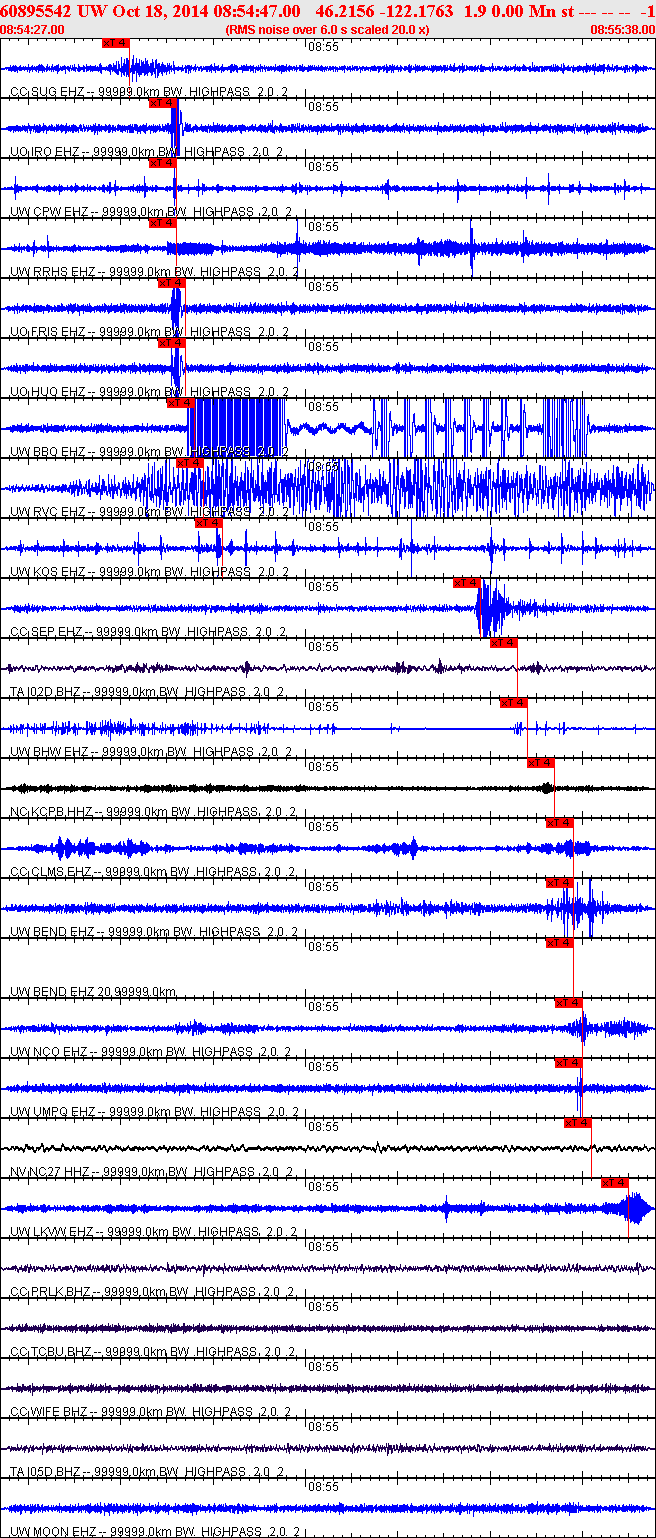This screenshot has height=1538, width=656.
Task: Click the 'CC TCBU BHZ' station label
Action: [51, 1352]
